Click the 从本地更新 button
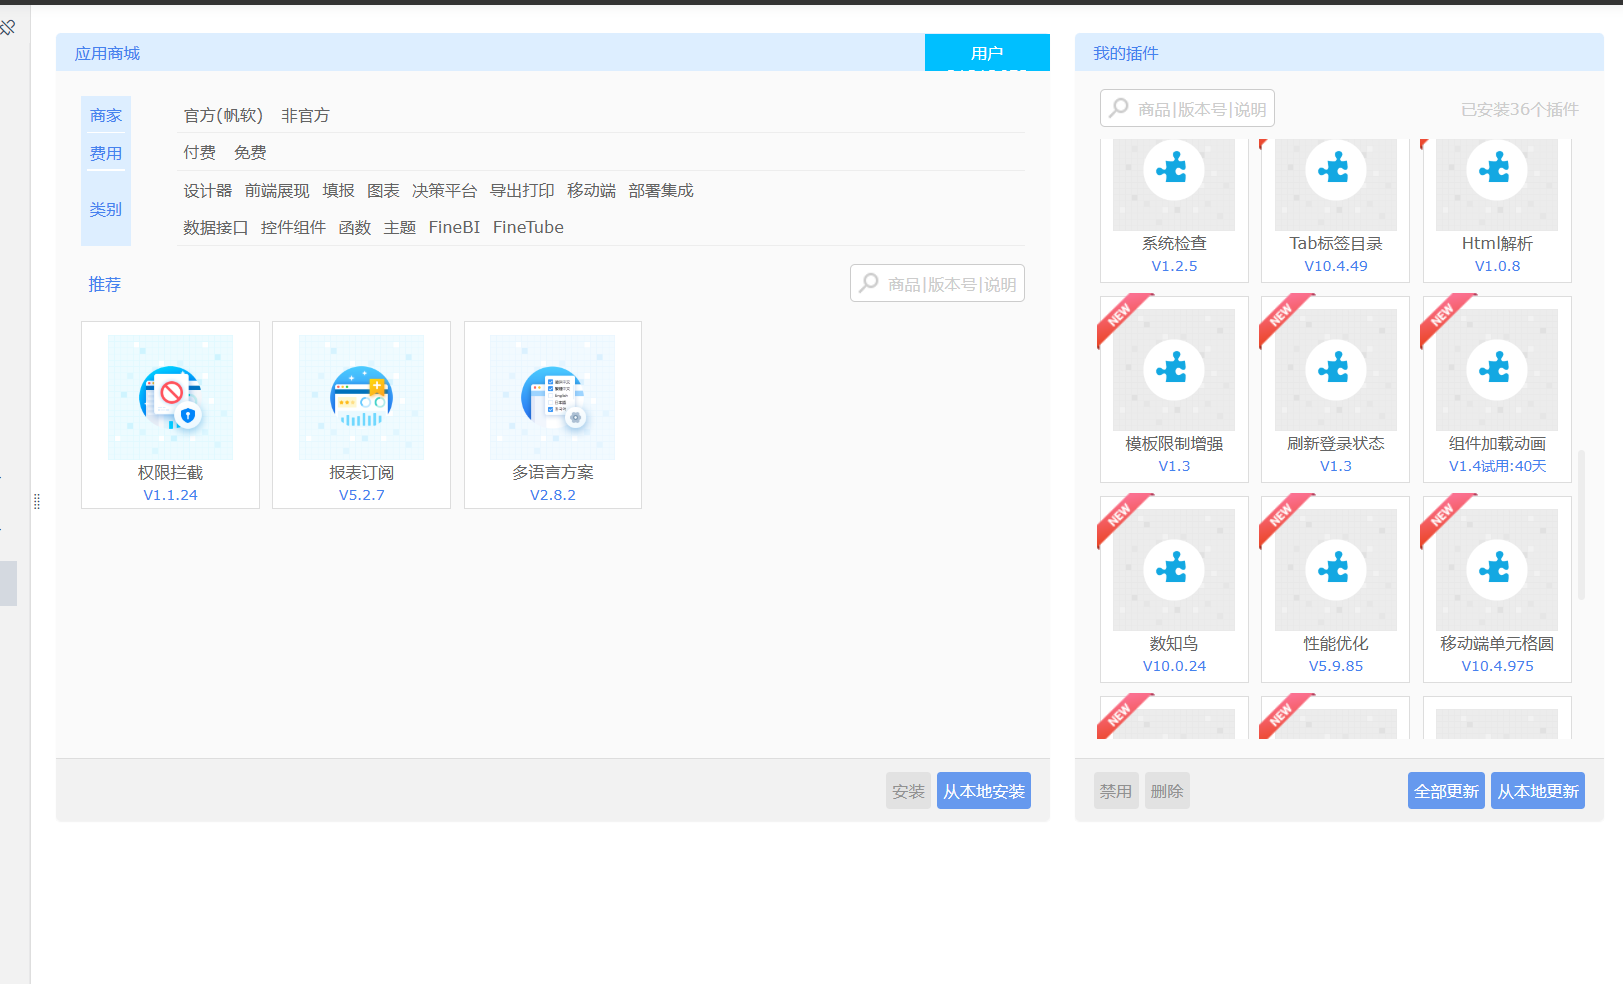The image size is (1623, 984). pos(1538,791)
